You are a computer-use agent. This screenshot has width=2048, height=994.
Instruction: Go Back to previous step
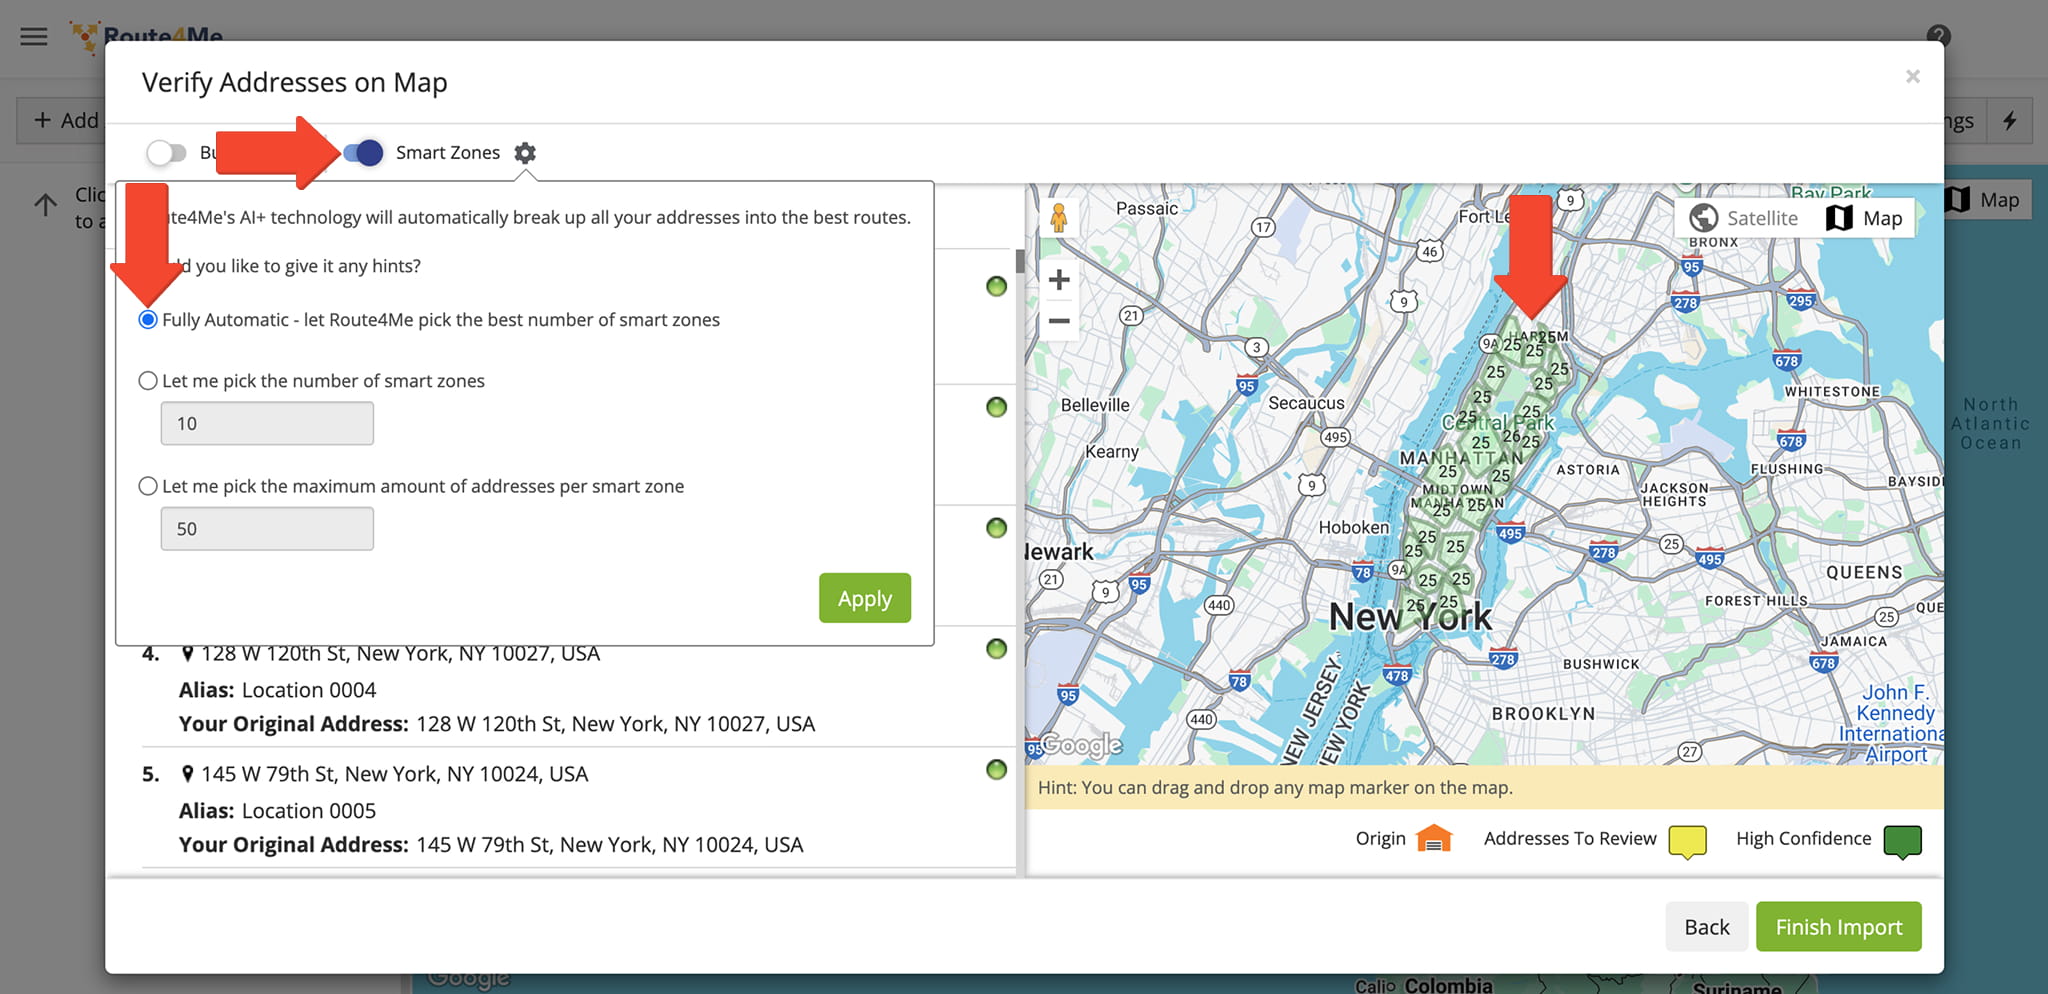point(1706,927)
